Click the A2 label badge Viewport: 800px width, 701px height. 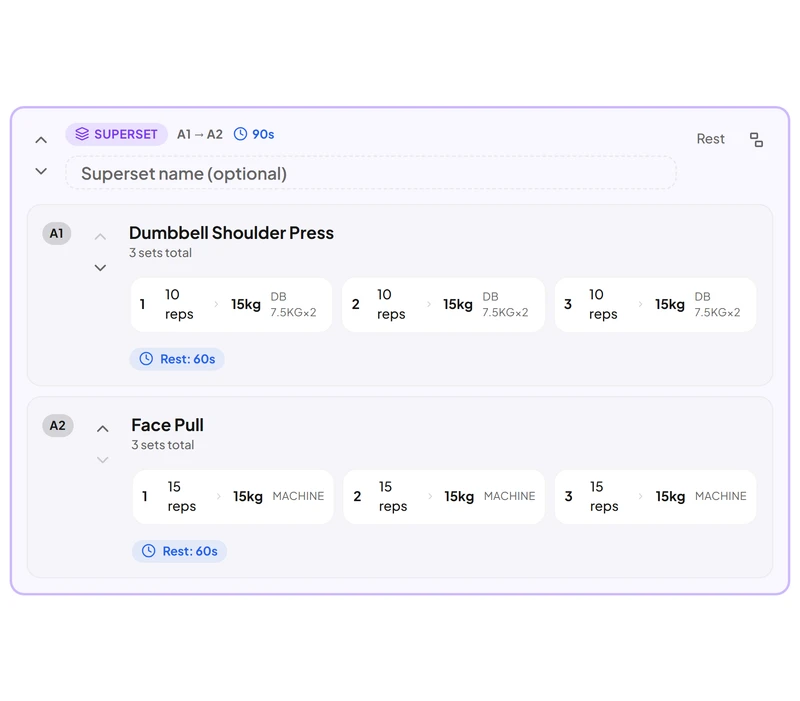point(58,425)
